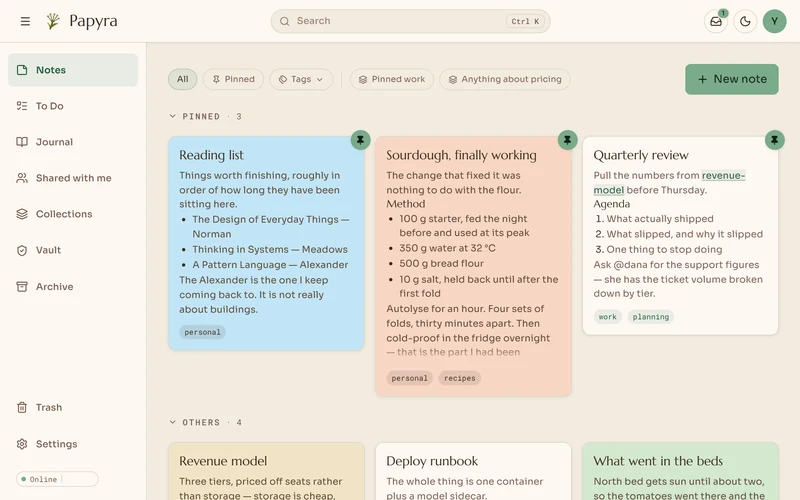
Task: Toggle the Pinned filter chip
Action: click(233, 80)
